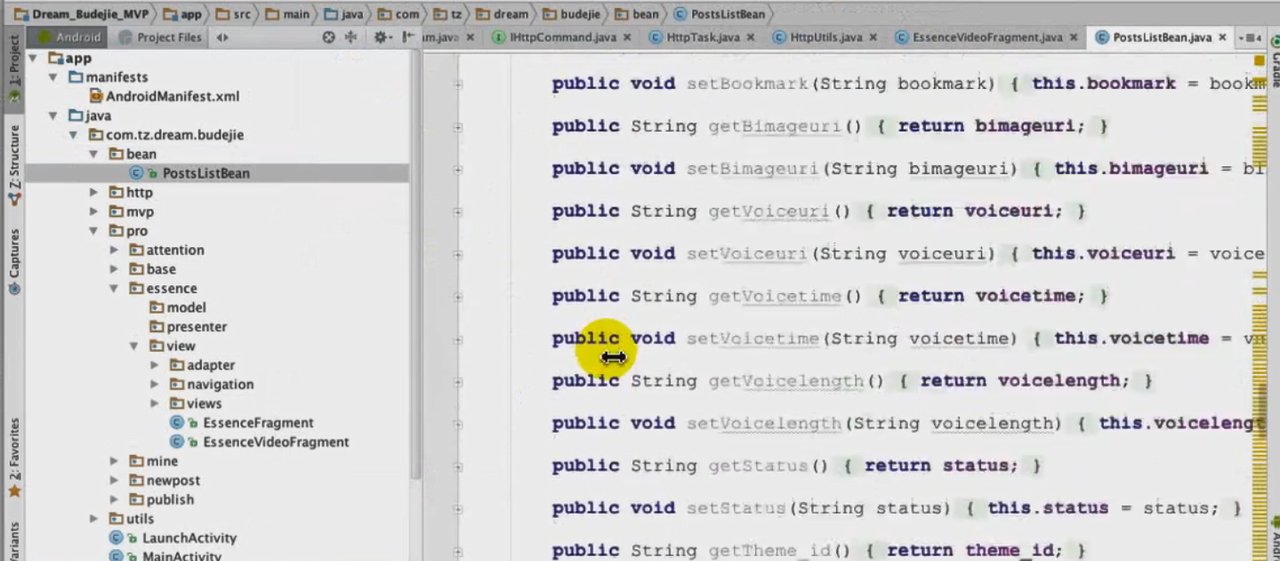
Task: Select the model package
Action: tap(177, 308)
